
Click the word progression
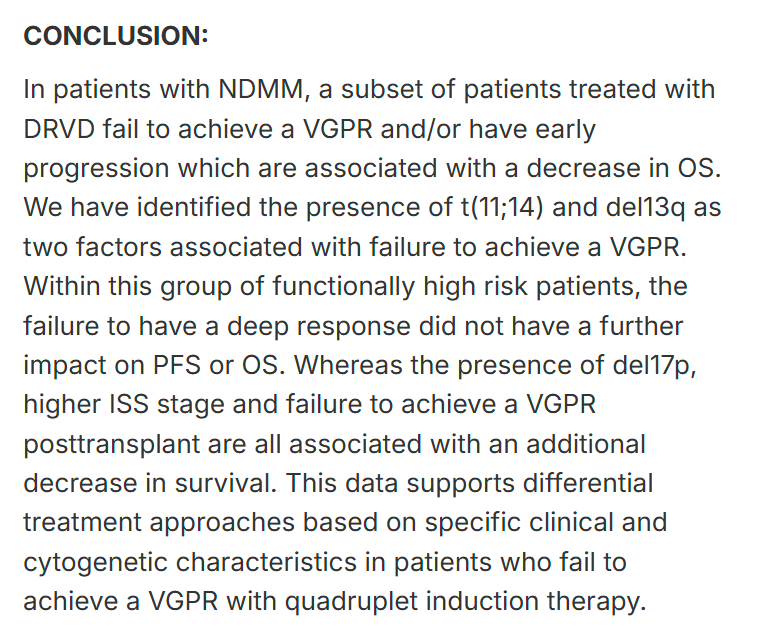point(96,169)
